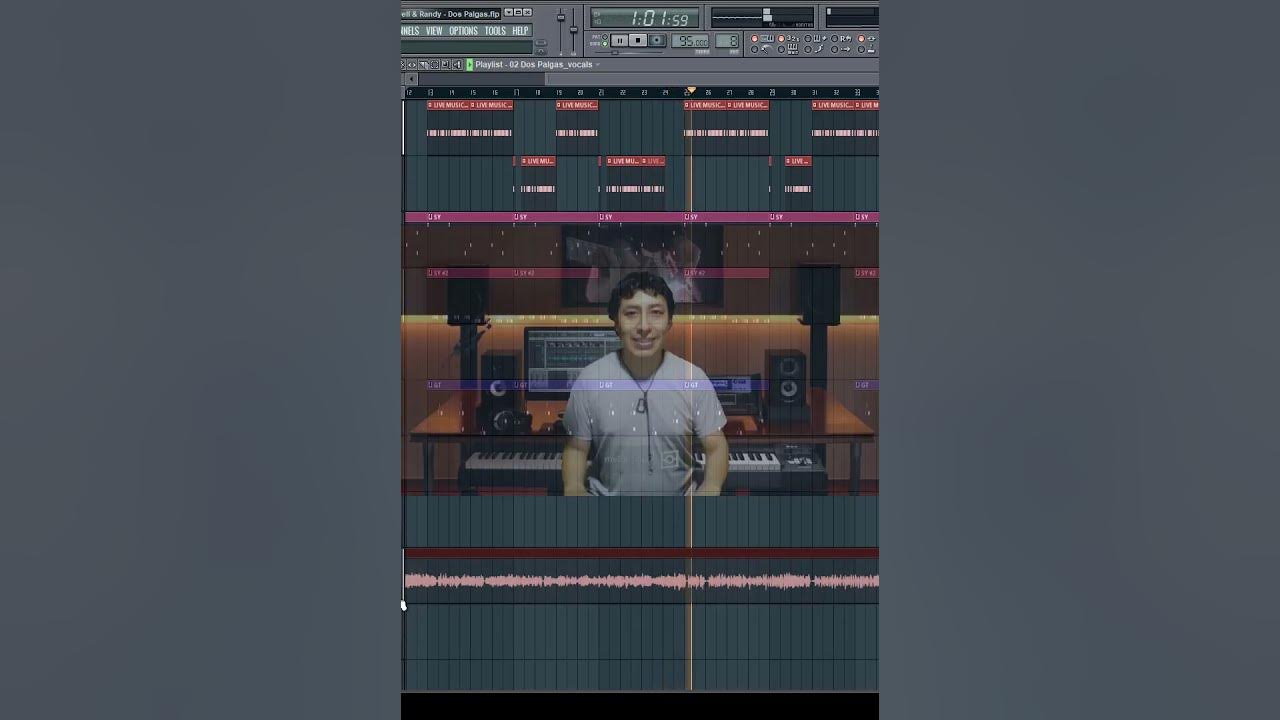
Task: Open menu of SY #2 clip at bar 25
Action: 687,273
